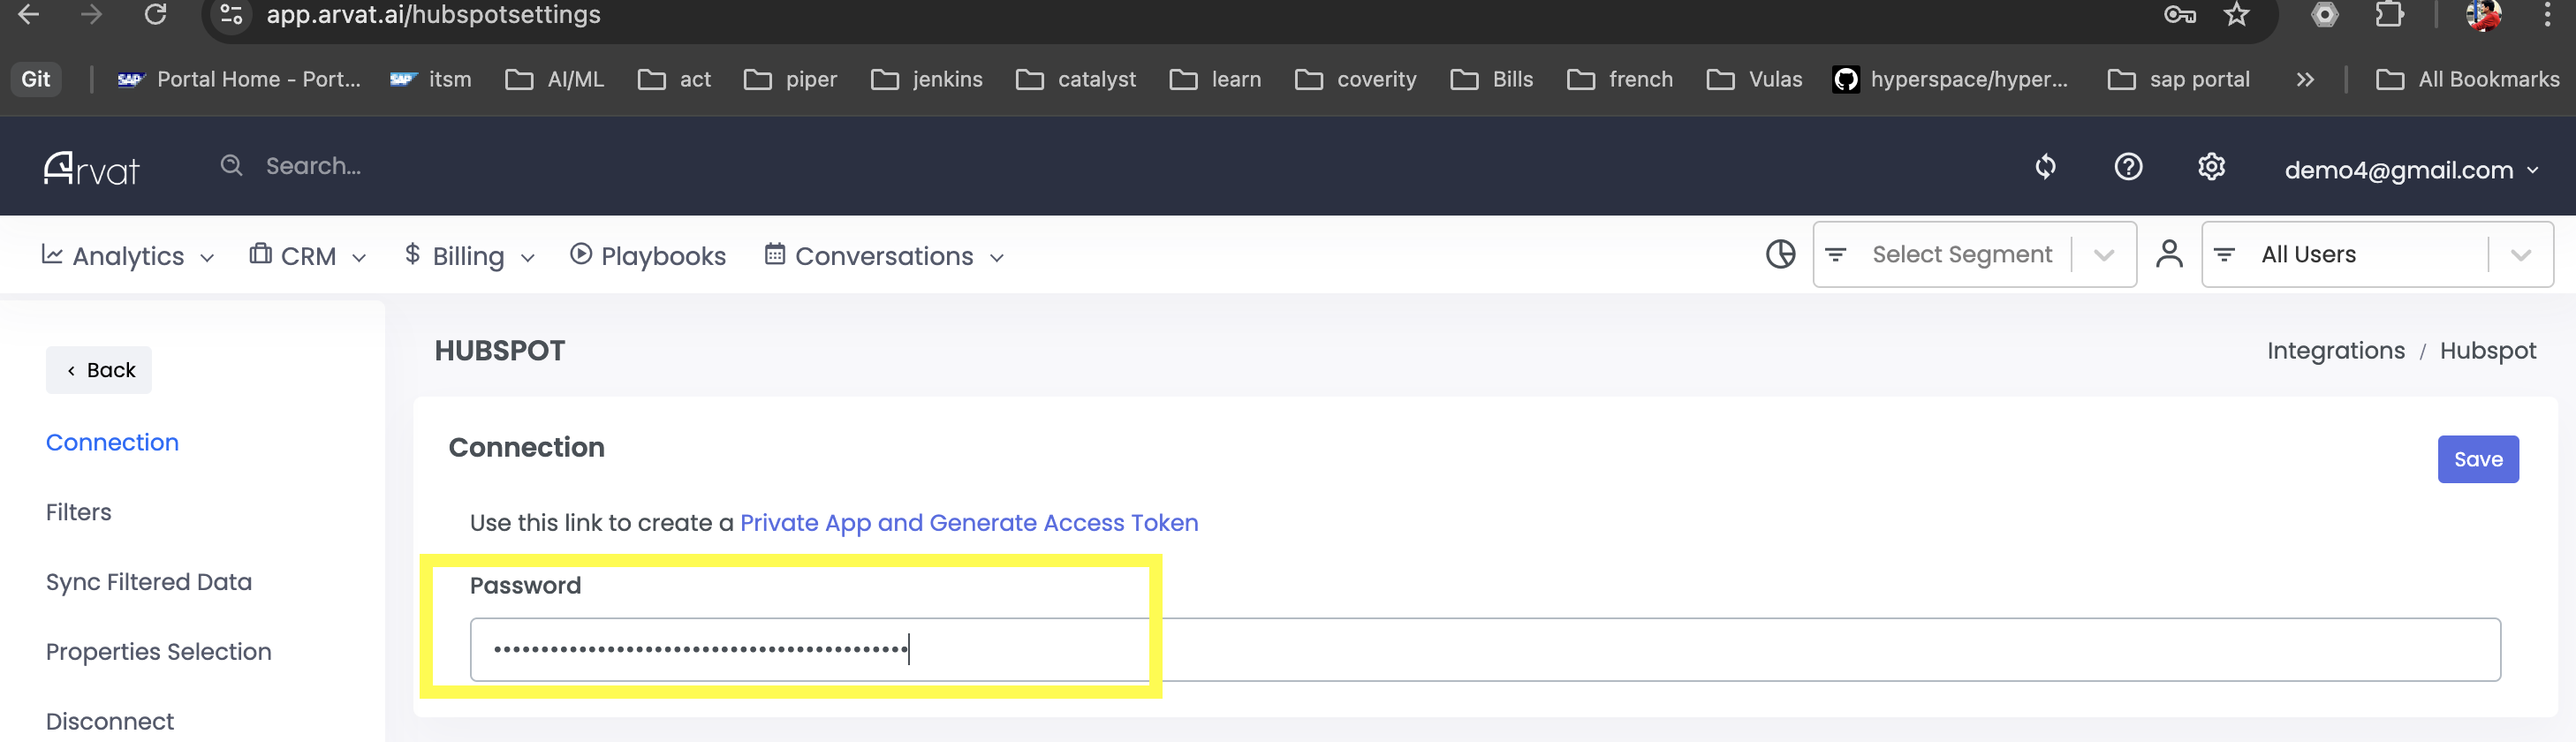Expand the Billing menu

pyautogui.click(x=470, y=256)
